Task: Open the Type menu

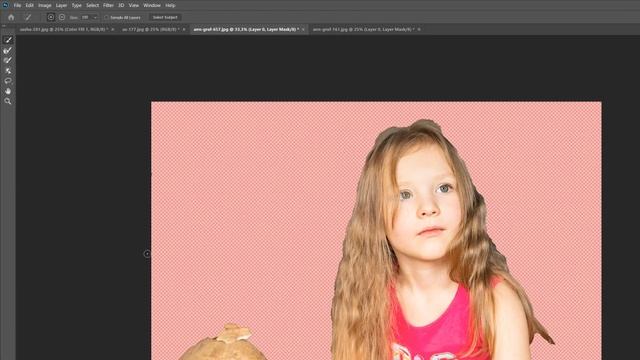Action: 76,5
